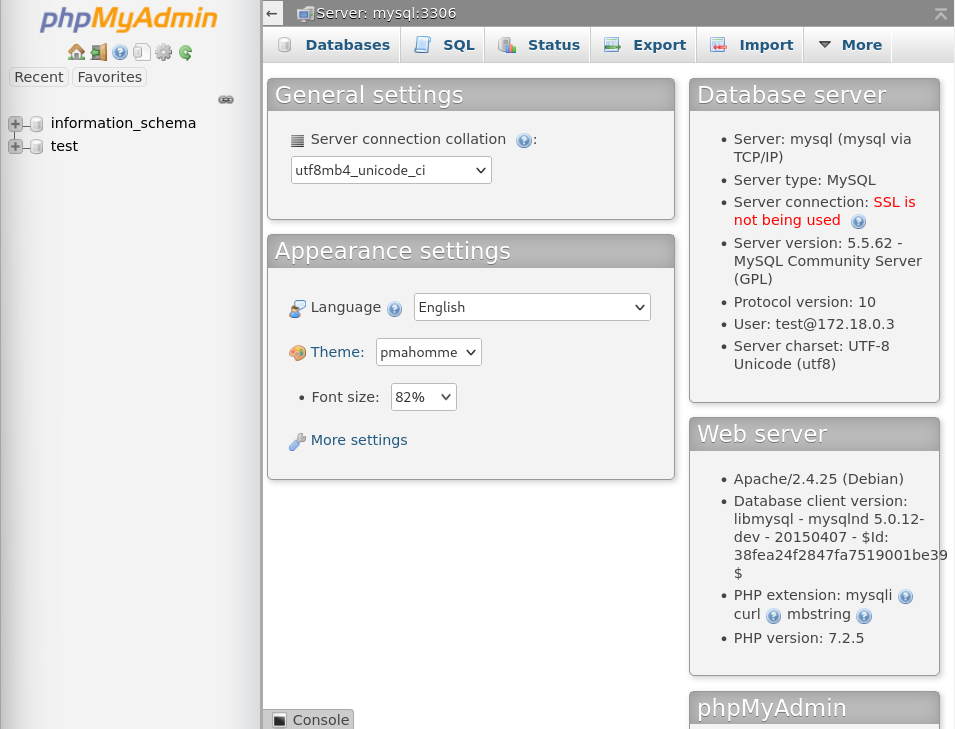Open the Server connection collation dropdown
The image size is (955, 729).
[x=391, y=171]
